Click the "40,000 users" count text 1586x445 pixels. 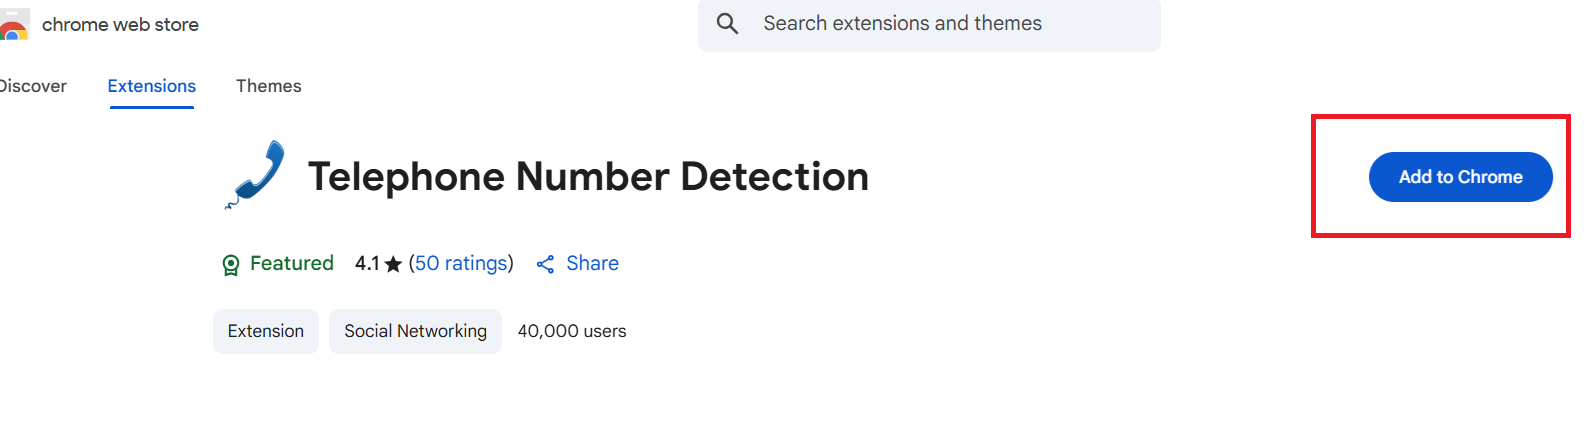point(572,331)
